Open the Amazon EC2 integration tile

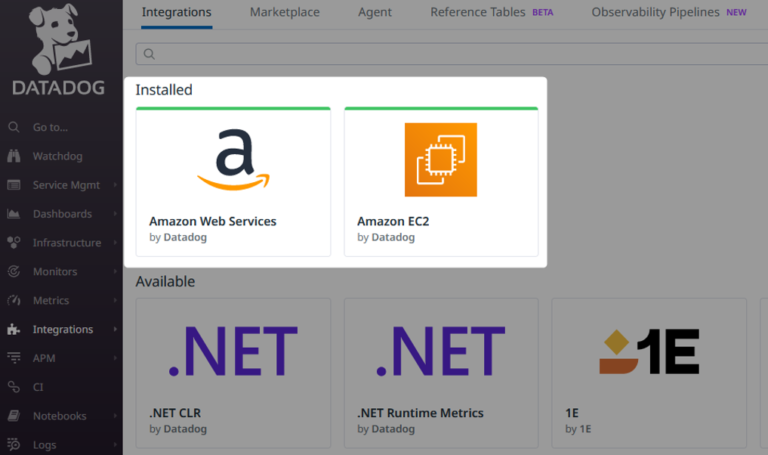(x=441, y=181)
